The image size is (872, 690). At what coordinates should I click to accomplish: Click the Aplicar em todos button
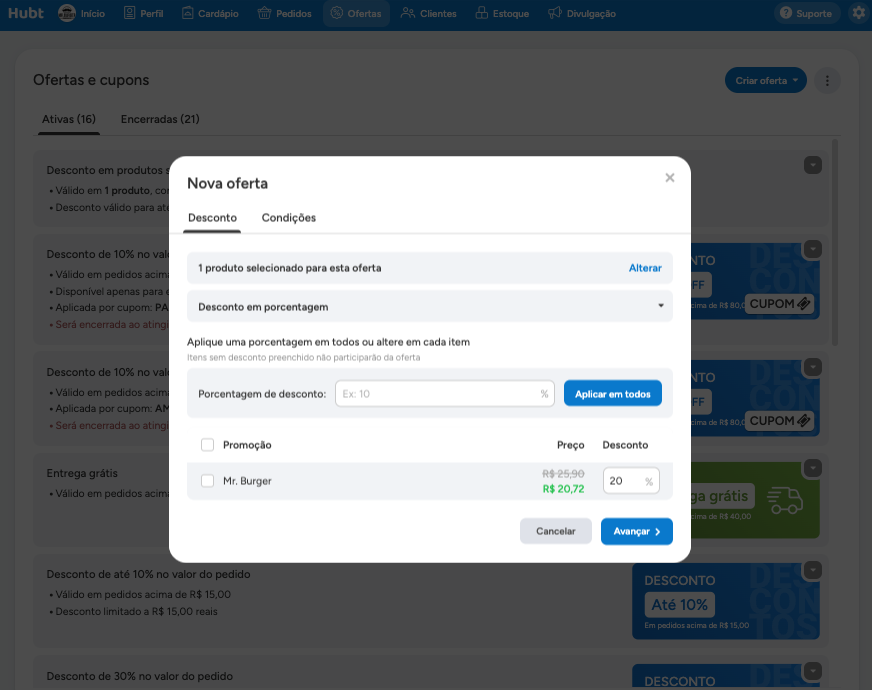(x=612, y=394)
